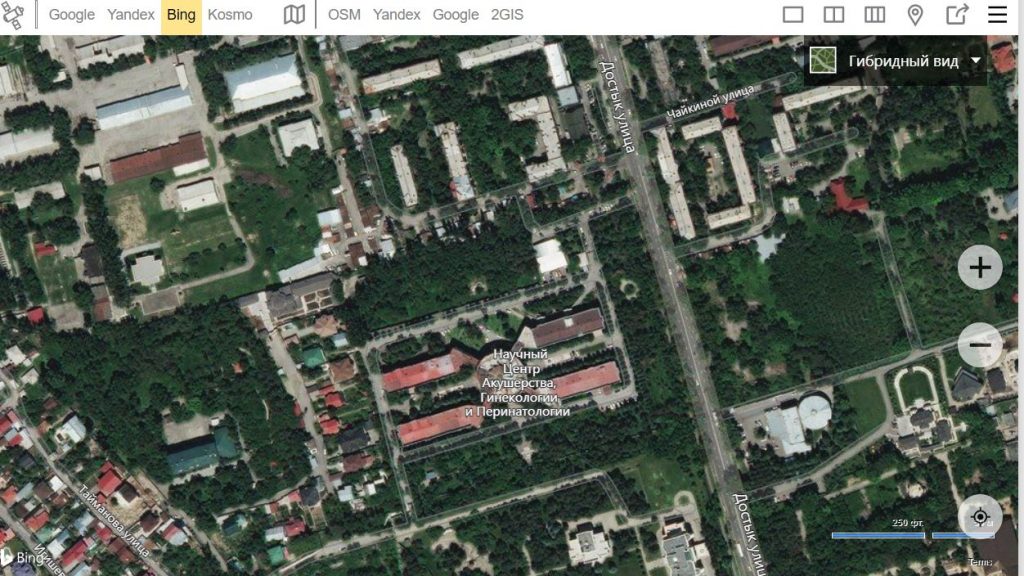The width and height of the screenshot is (1024, 576).
Task: Click the Чайкиной улица street label
Action: pyautogui.click(x=710, y=101)
